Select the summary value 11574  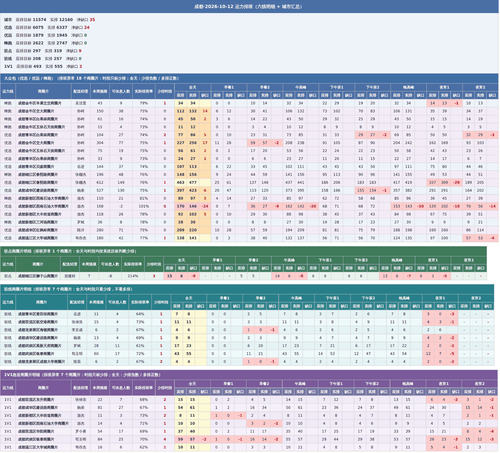39,20
